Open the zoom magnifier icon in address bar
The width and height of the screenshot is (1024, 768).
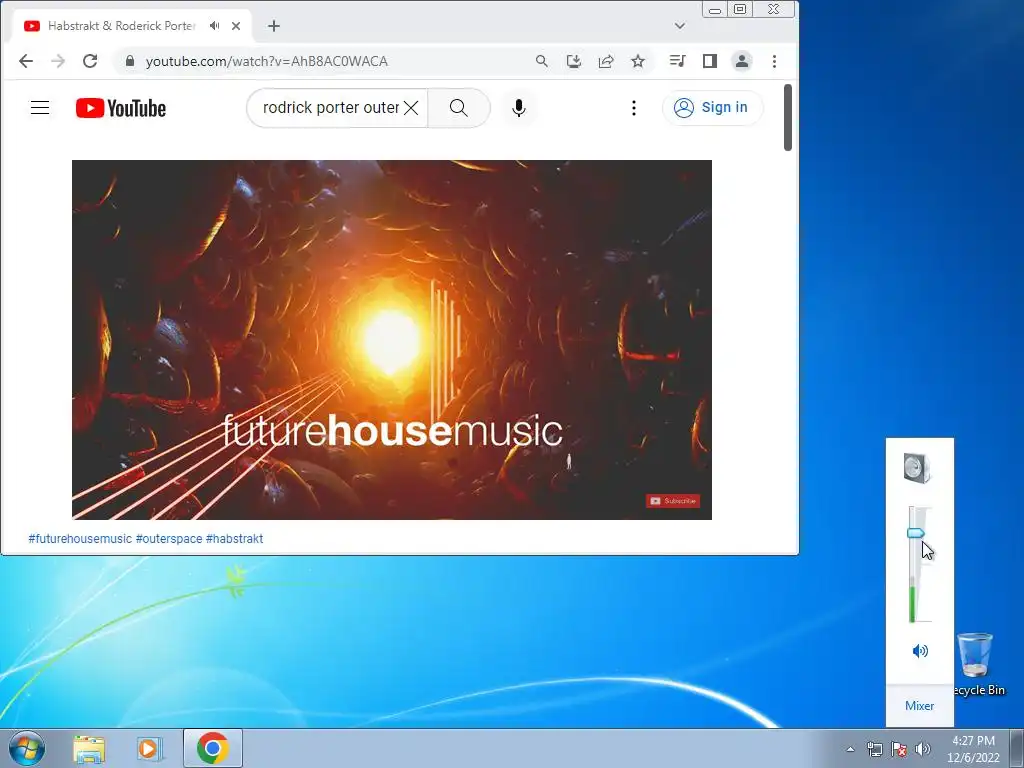click(541, 61)
